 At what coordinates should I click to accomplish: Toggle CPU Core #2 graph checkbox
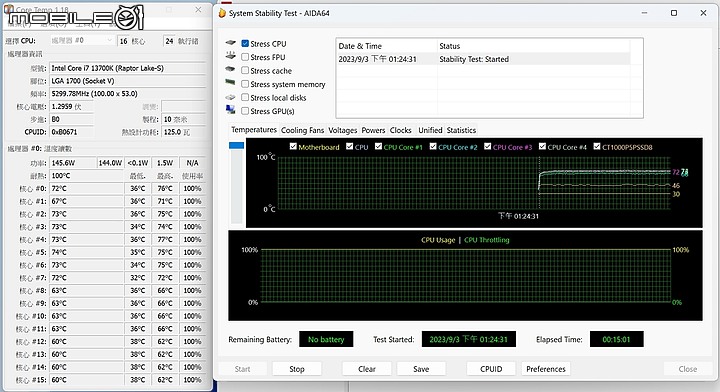point(433,146)
